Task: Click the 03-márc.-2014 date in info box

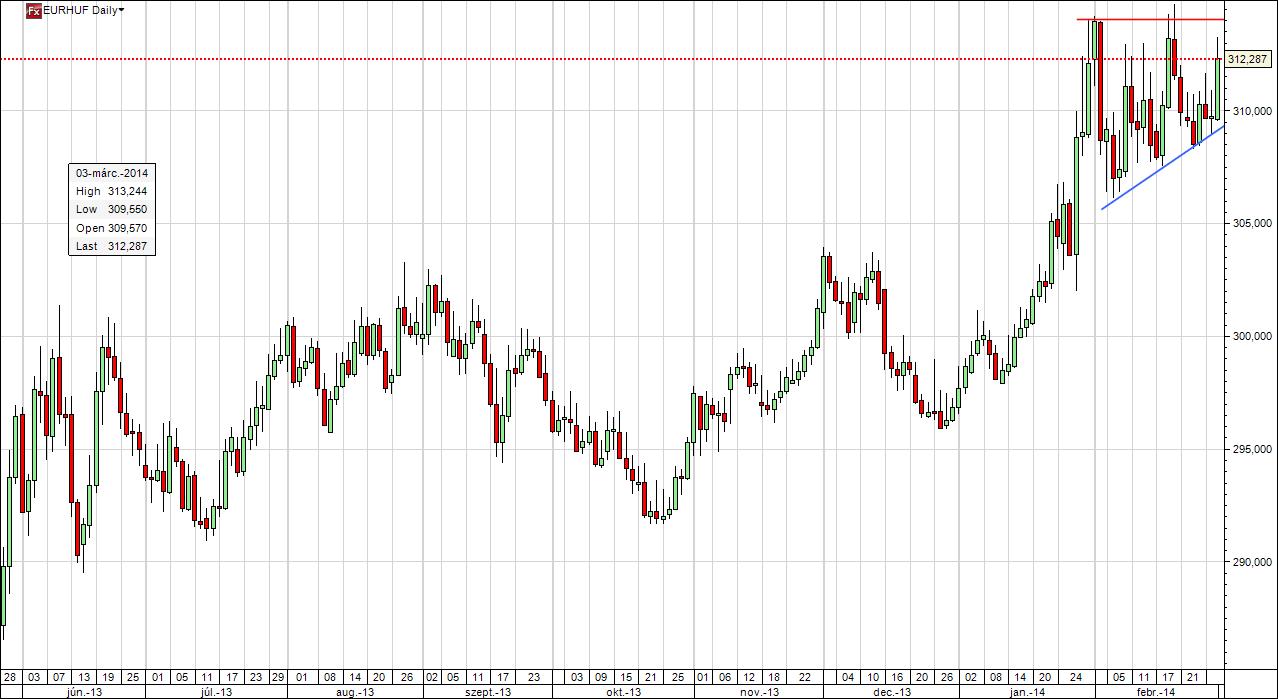Action: [x=112, y=173]
